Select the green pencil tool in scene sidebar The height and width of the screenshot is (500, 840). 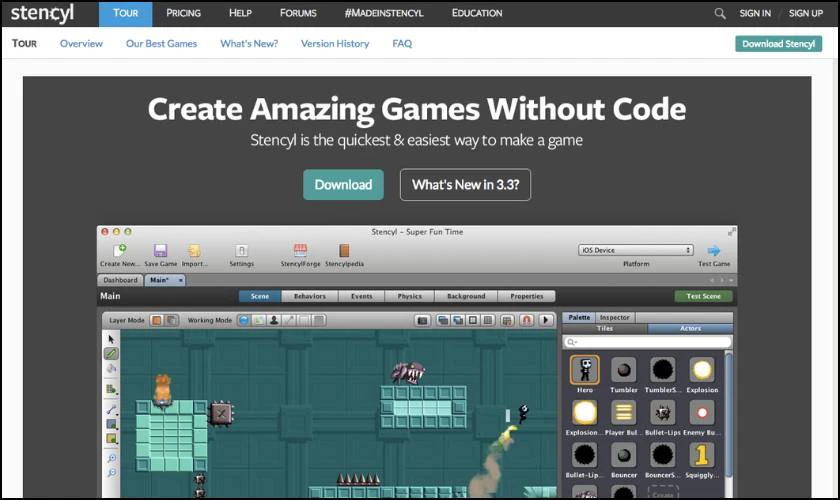tap(111, 354)
